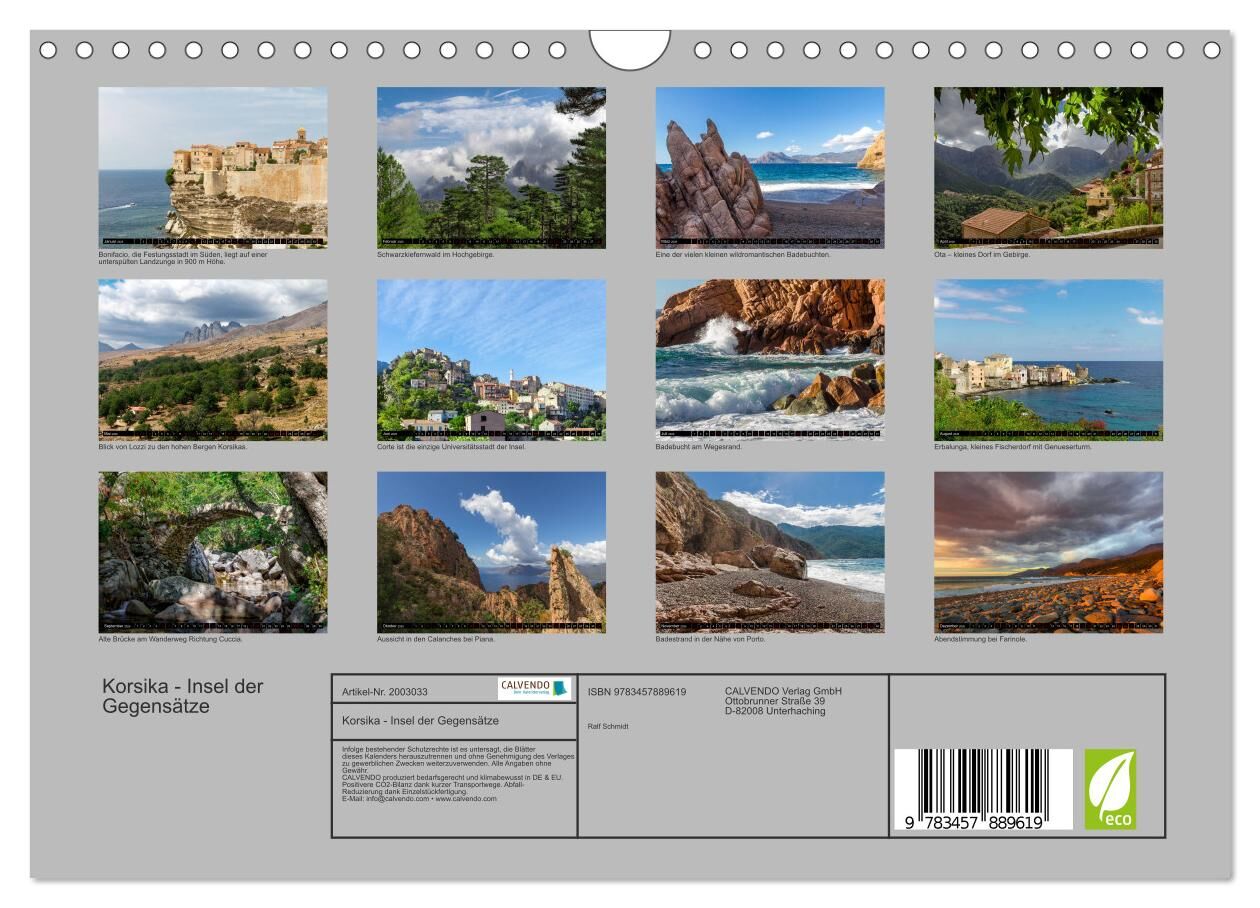Viewport: 1260px width, 908px height.
Task: Open the Blick von Lozzi photo
Action: [x=212, y=359]
